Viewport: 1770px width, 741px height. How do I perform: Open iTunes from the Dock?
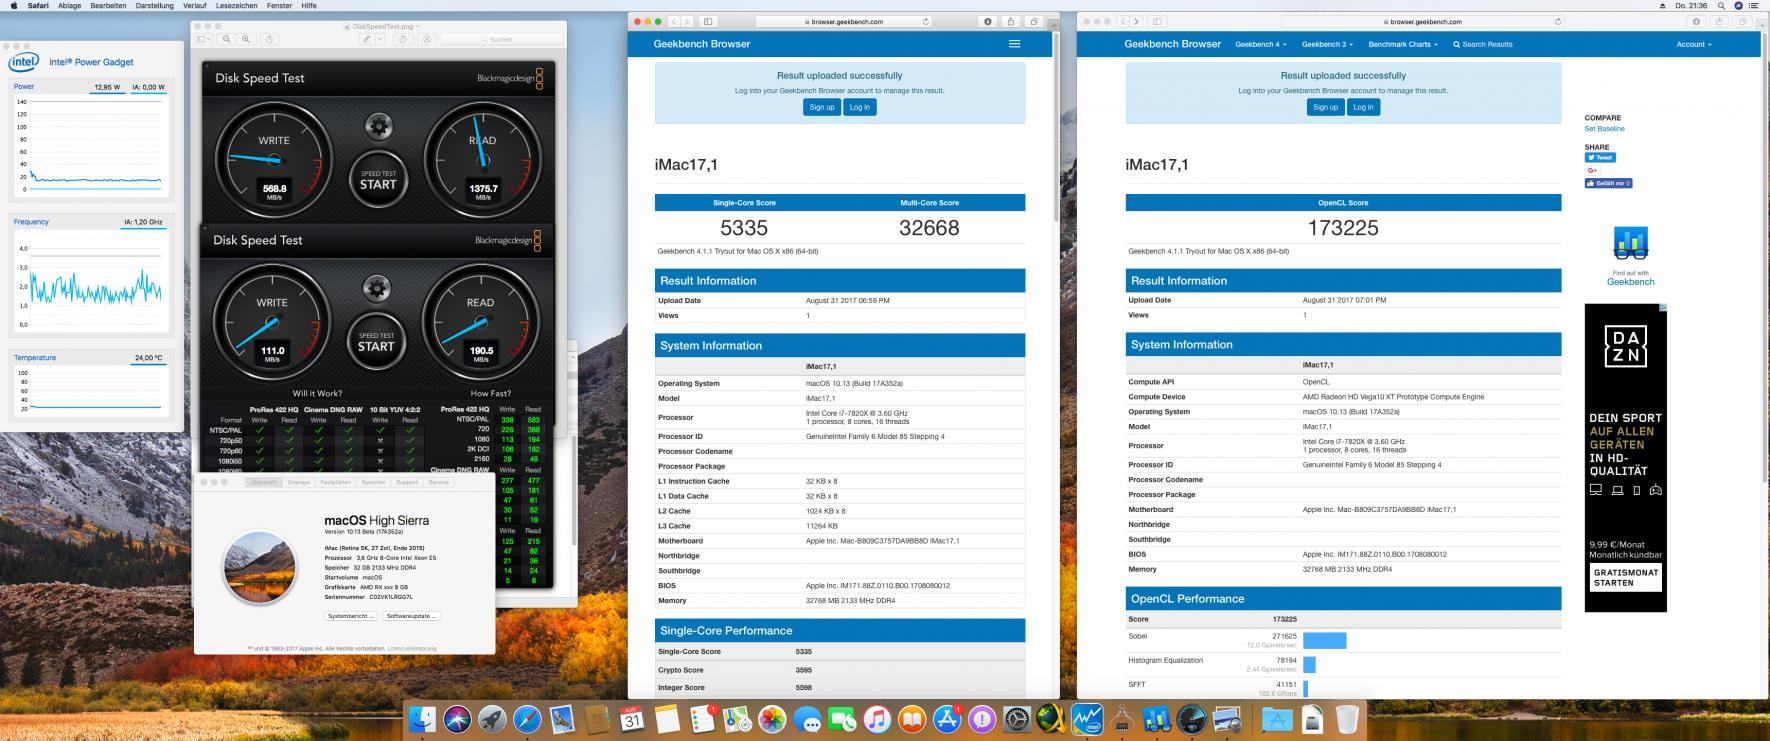point(876,718)
